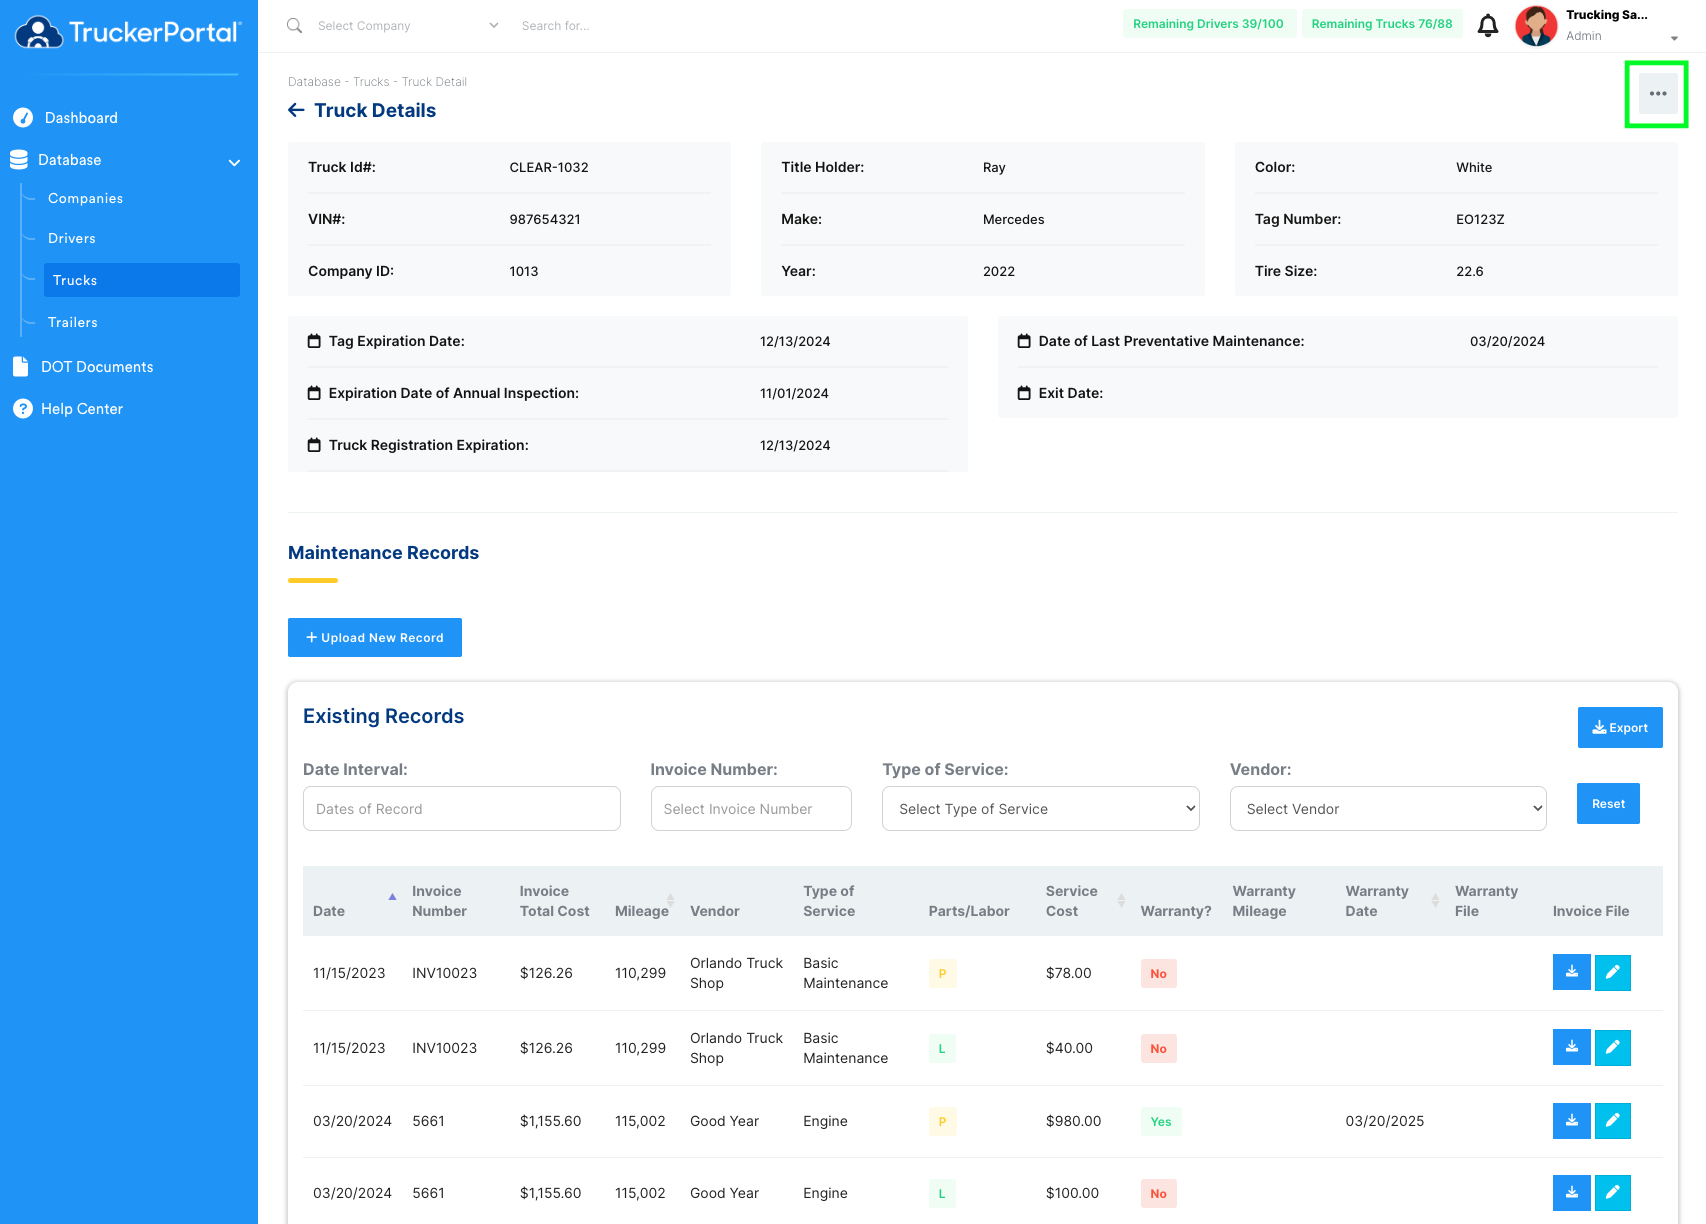The height and width of the screenshot is (1224, 1706).
Task: Go to the Trailers page
Action: click(x=73, y=323)
